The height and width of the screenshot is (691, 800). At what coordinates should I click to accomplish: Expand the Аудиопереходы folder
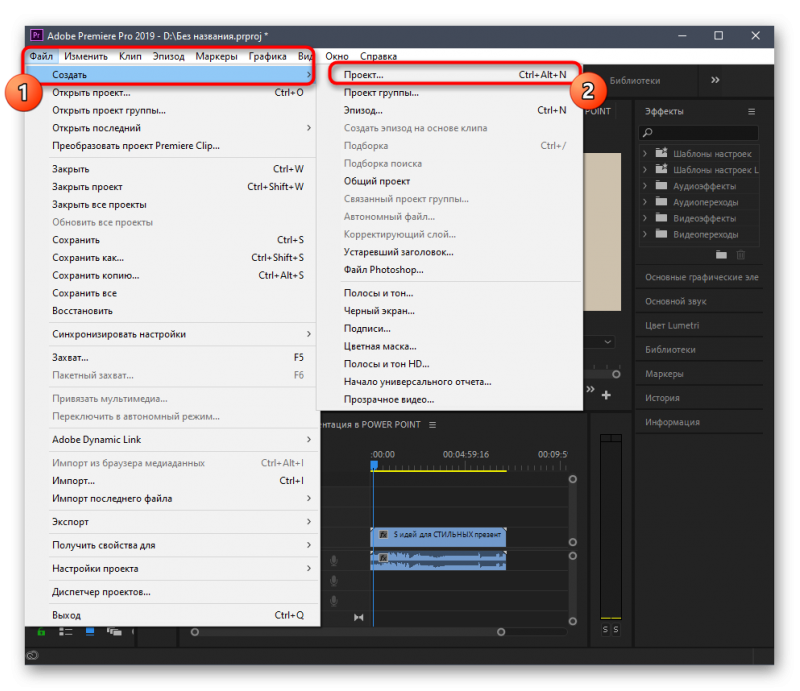point(645,202)
